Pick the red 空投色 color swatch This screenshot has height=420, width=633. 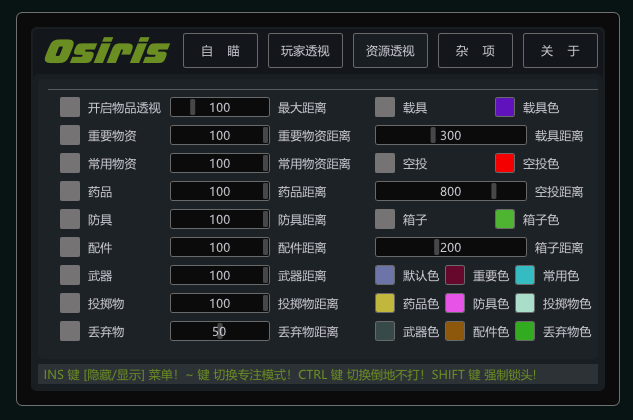click(505, 163)
